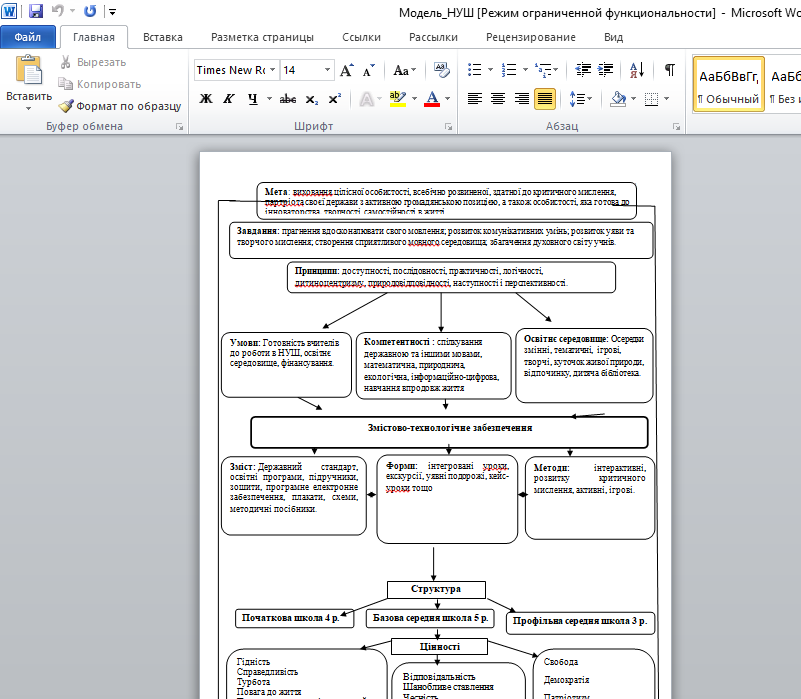Cut selection with Вырезать scissors

93,62
